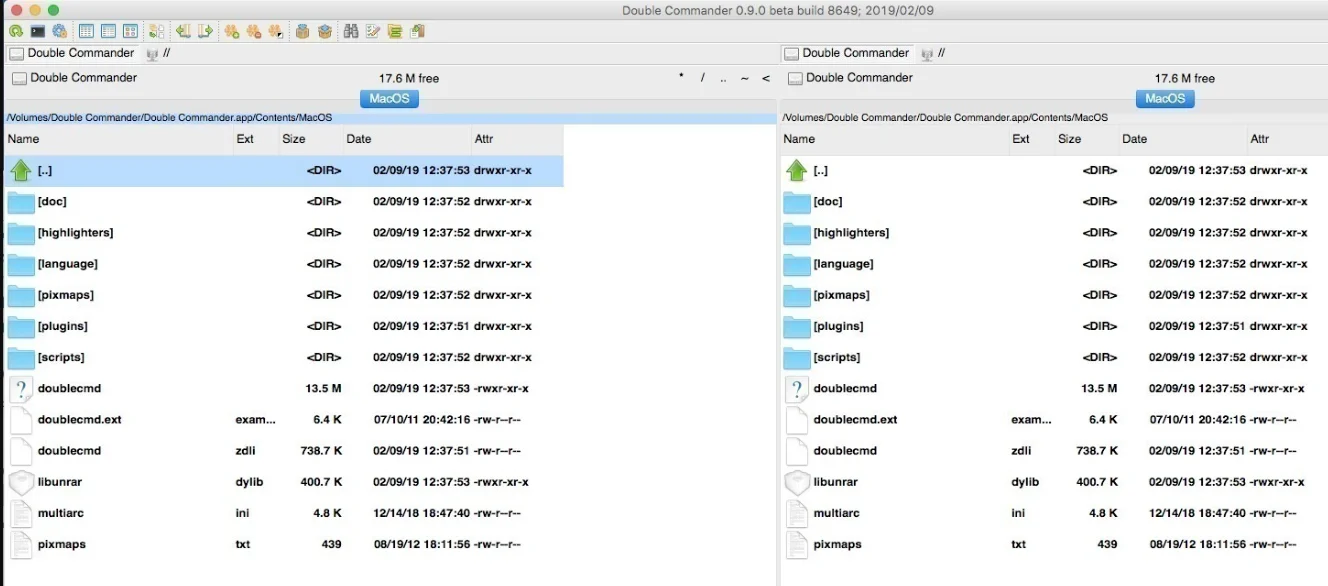Image resolution: width=1328 pixels, height=586 pixels.
Task: Open Options via the gear icon
Action: click(60, 31)
